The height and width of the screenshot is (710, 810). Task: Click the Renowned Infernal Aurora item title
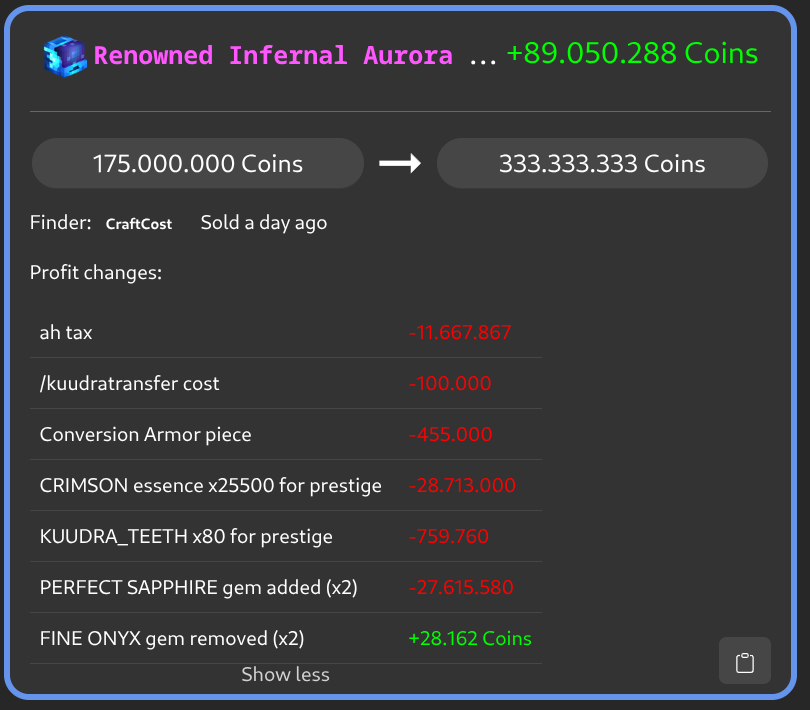click(x=273, y=55)
